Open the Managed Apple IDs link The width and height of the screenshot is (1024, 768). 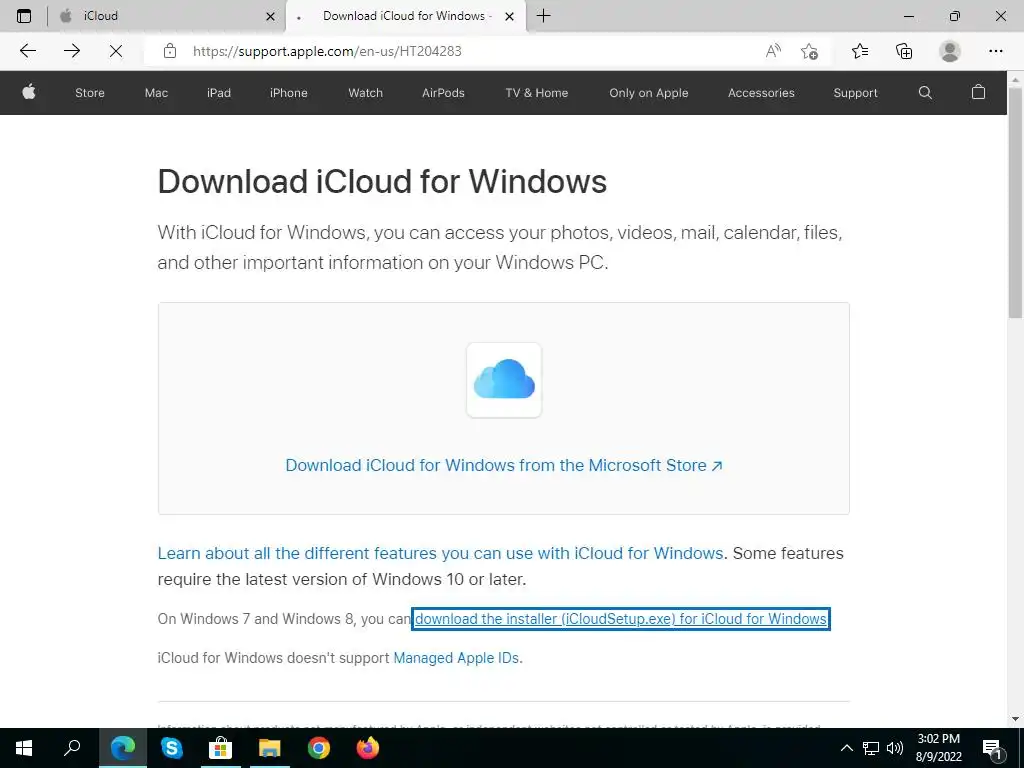click(x=456, y=658)
